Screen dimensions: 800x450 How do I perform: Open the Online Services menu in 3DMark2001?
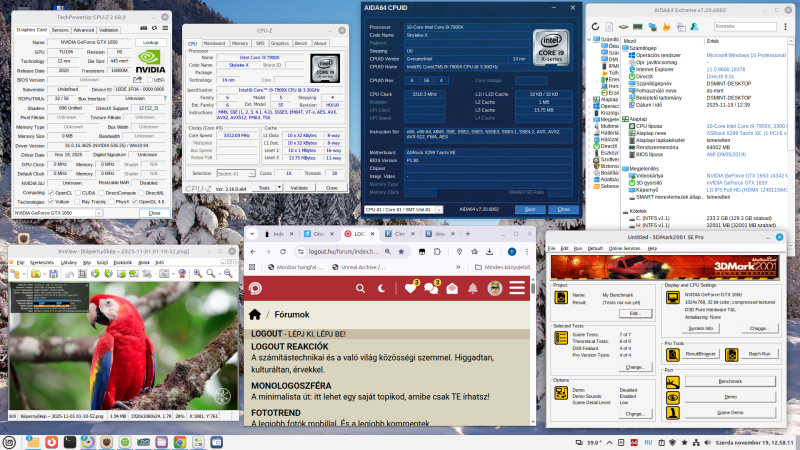pos(624,248)
